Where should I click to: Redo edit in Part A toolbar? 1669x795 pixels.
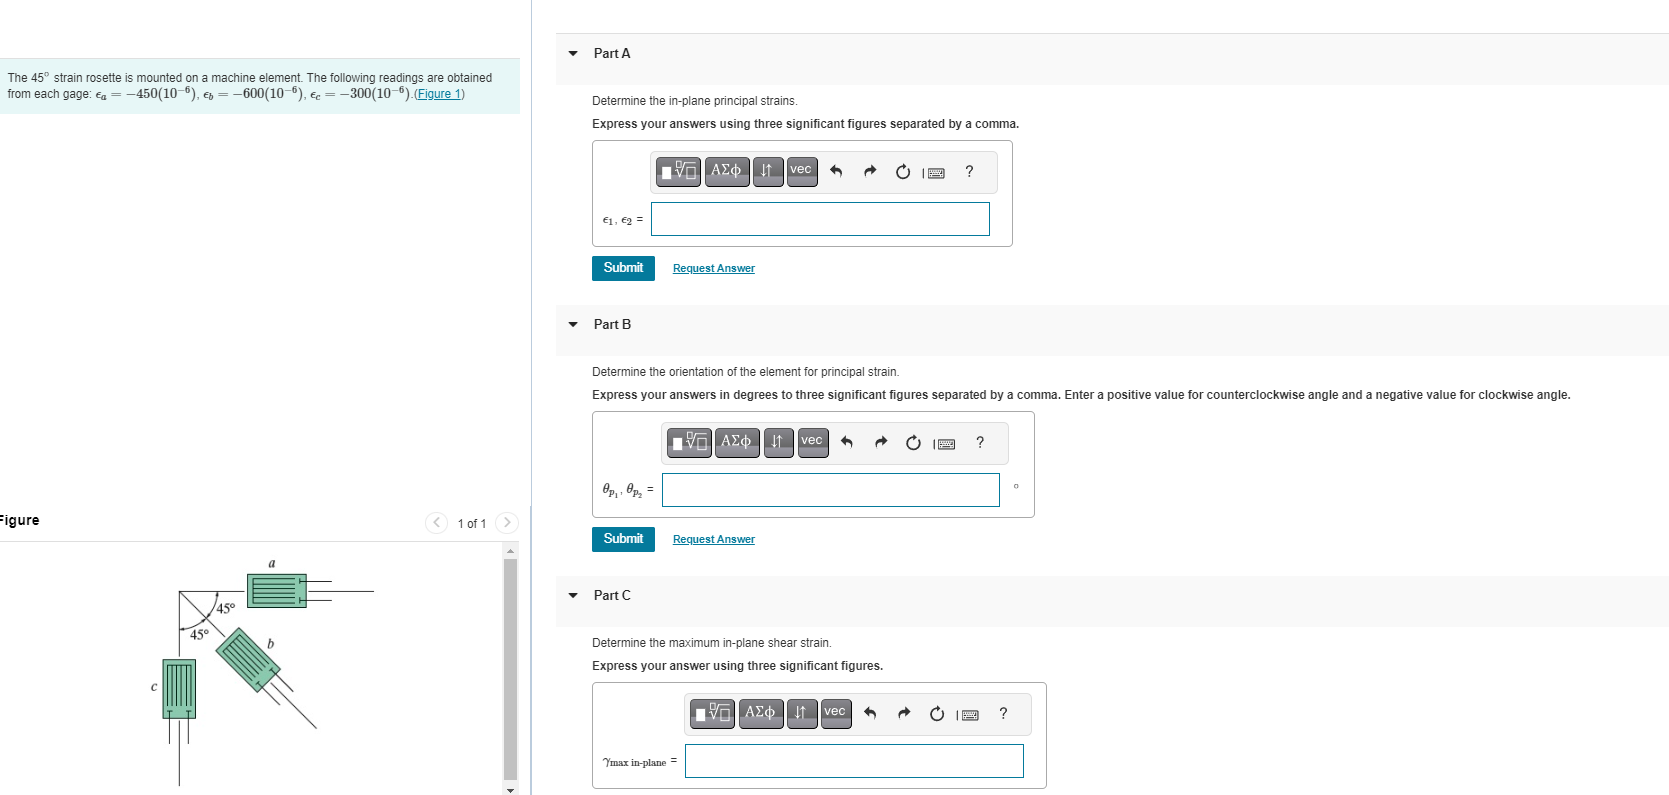[x=870, y=172]
